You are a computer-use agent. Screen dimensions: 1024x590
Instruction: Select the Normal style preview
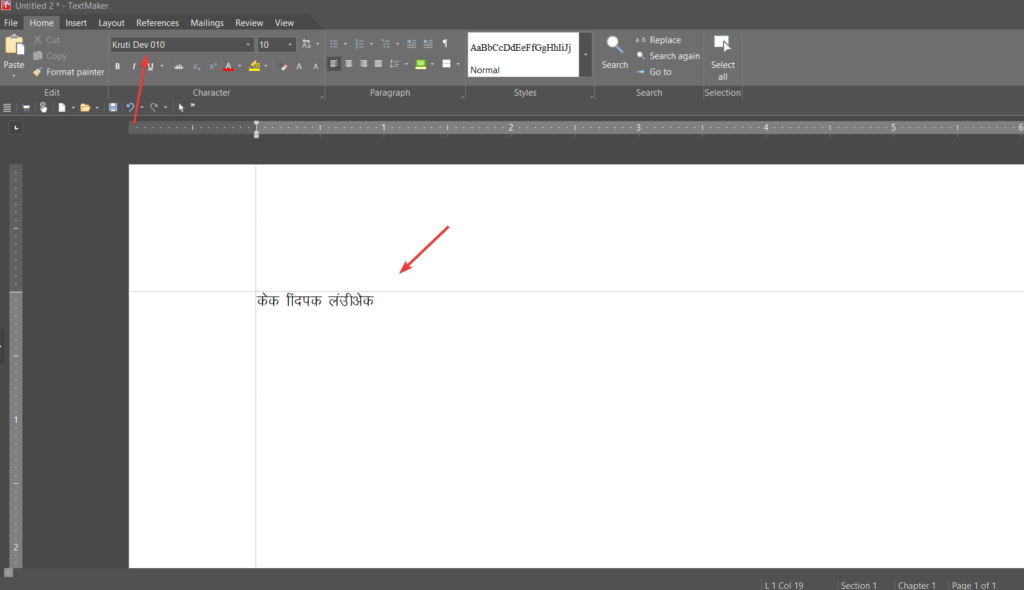523,55
